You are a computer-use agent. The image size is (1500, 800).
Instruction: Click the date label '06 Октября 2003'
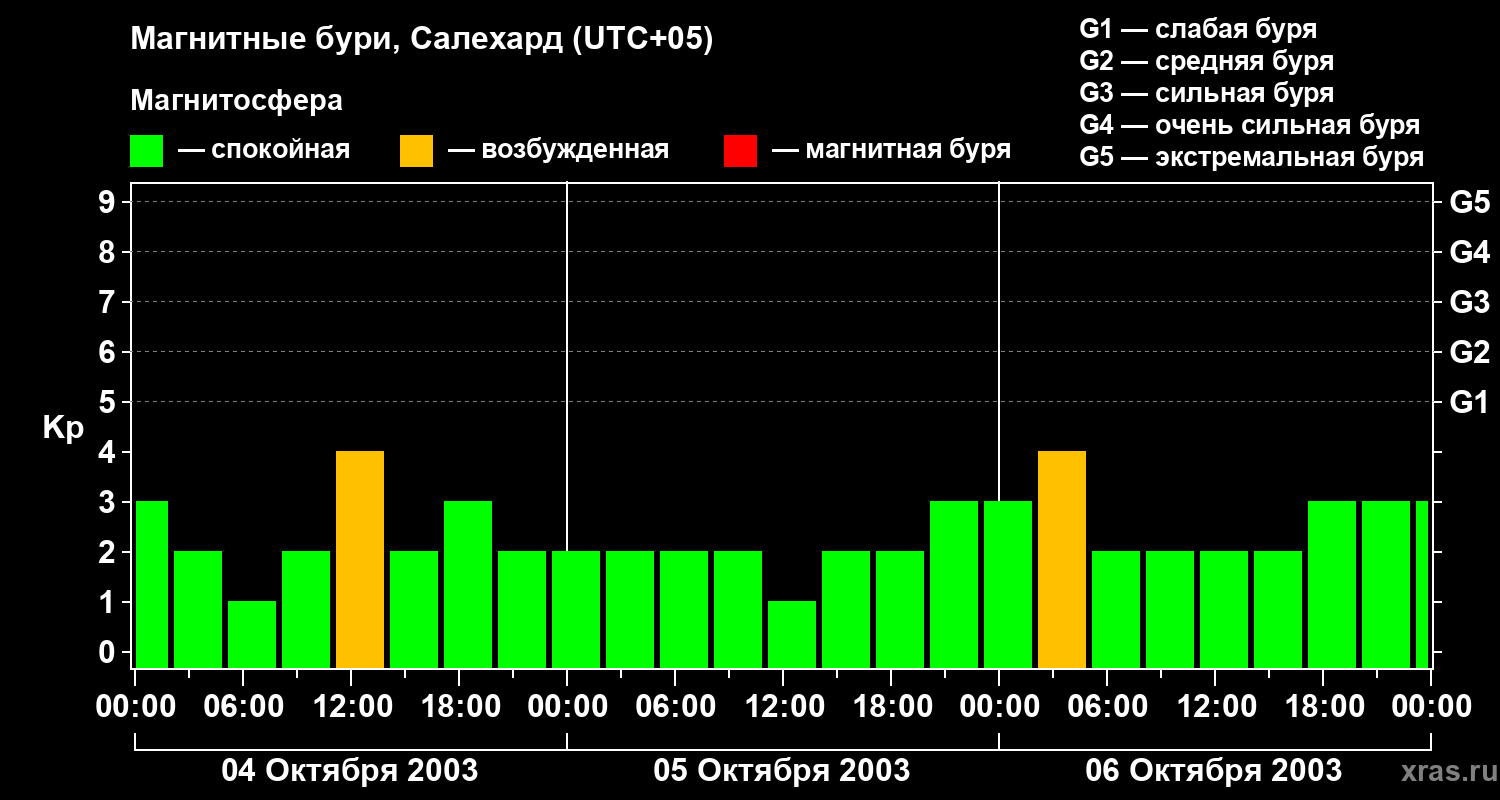tap(1214, 771)
